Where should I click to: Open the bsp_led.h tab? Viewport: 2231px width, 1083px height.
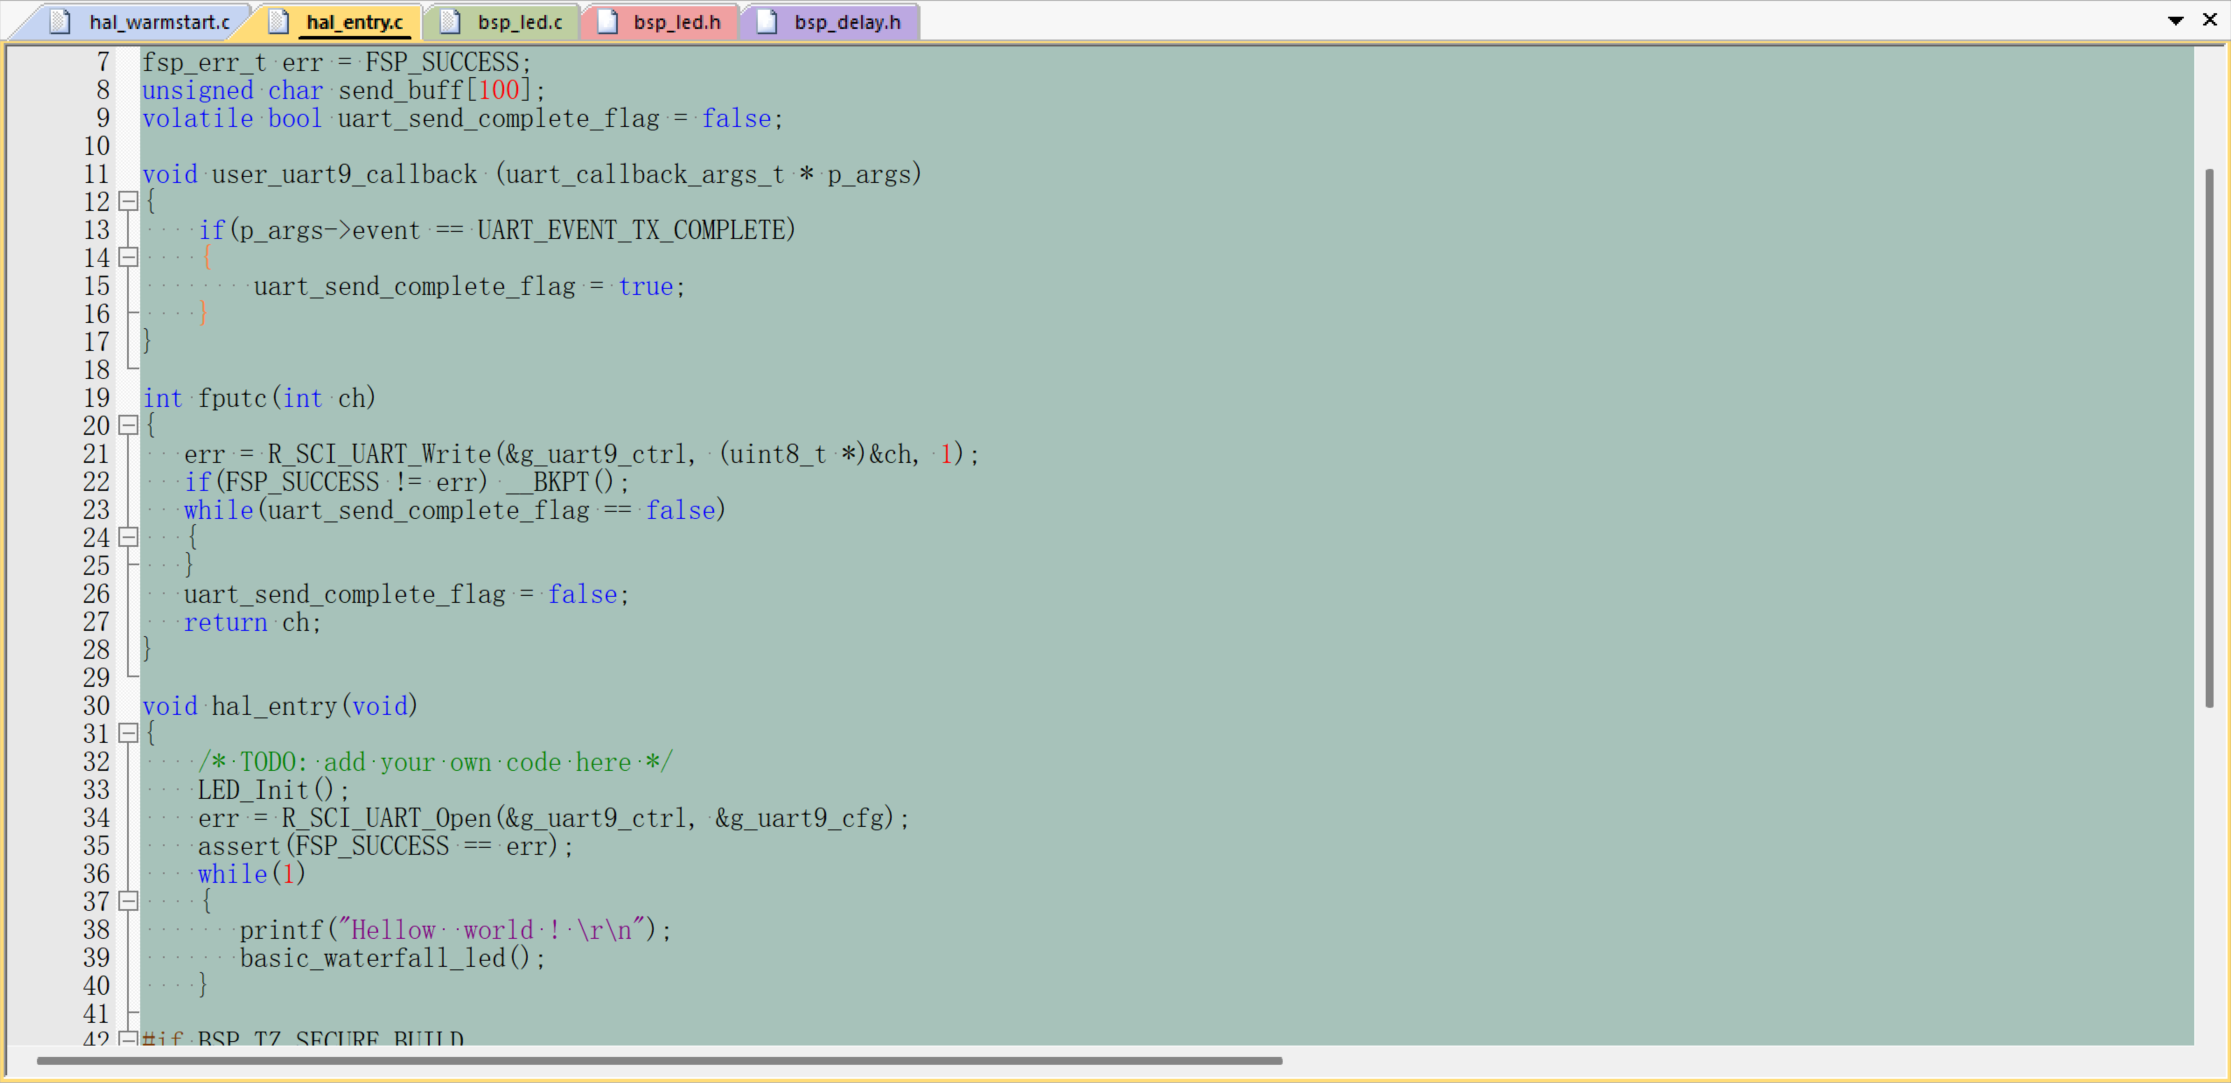coord(660,22)
